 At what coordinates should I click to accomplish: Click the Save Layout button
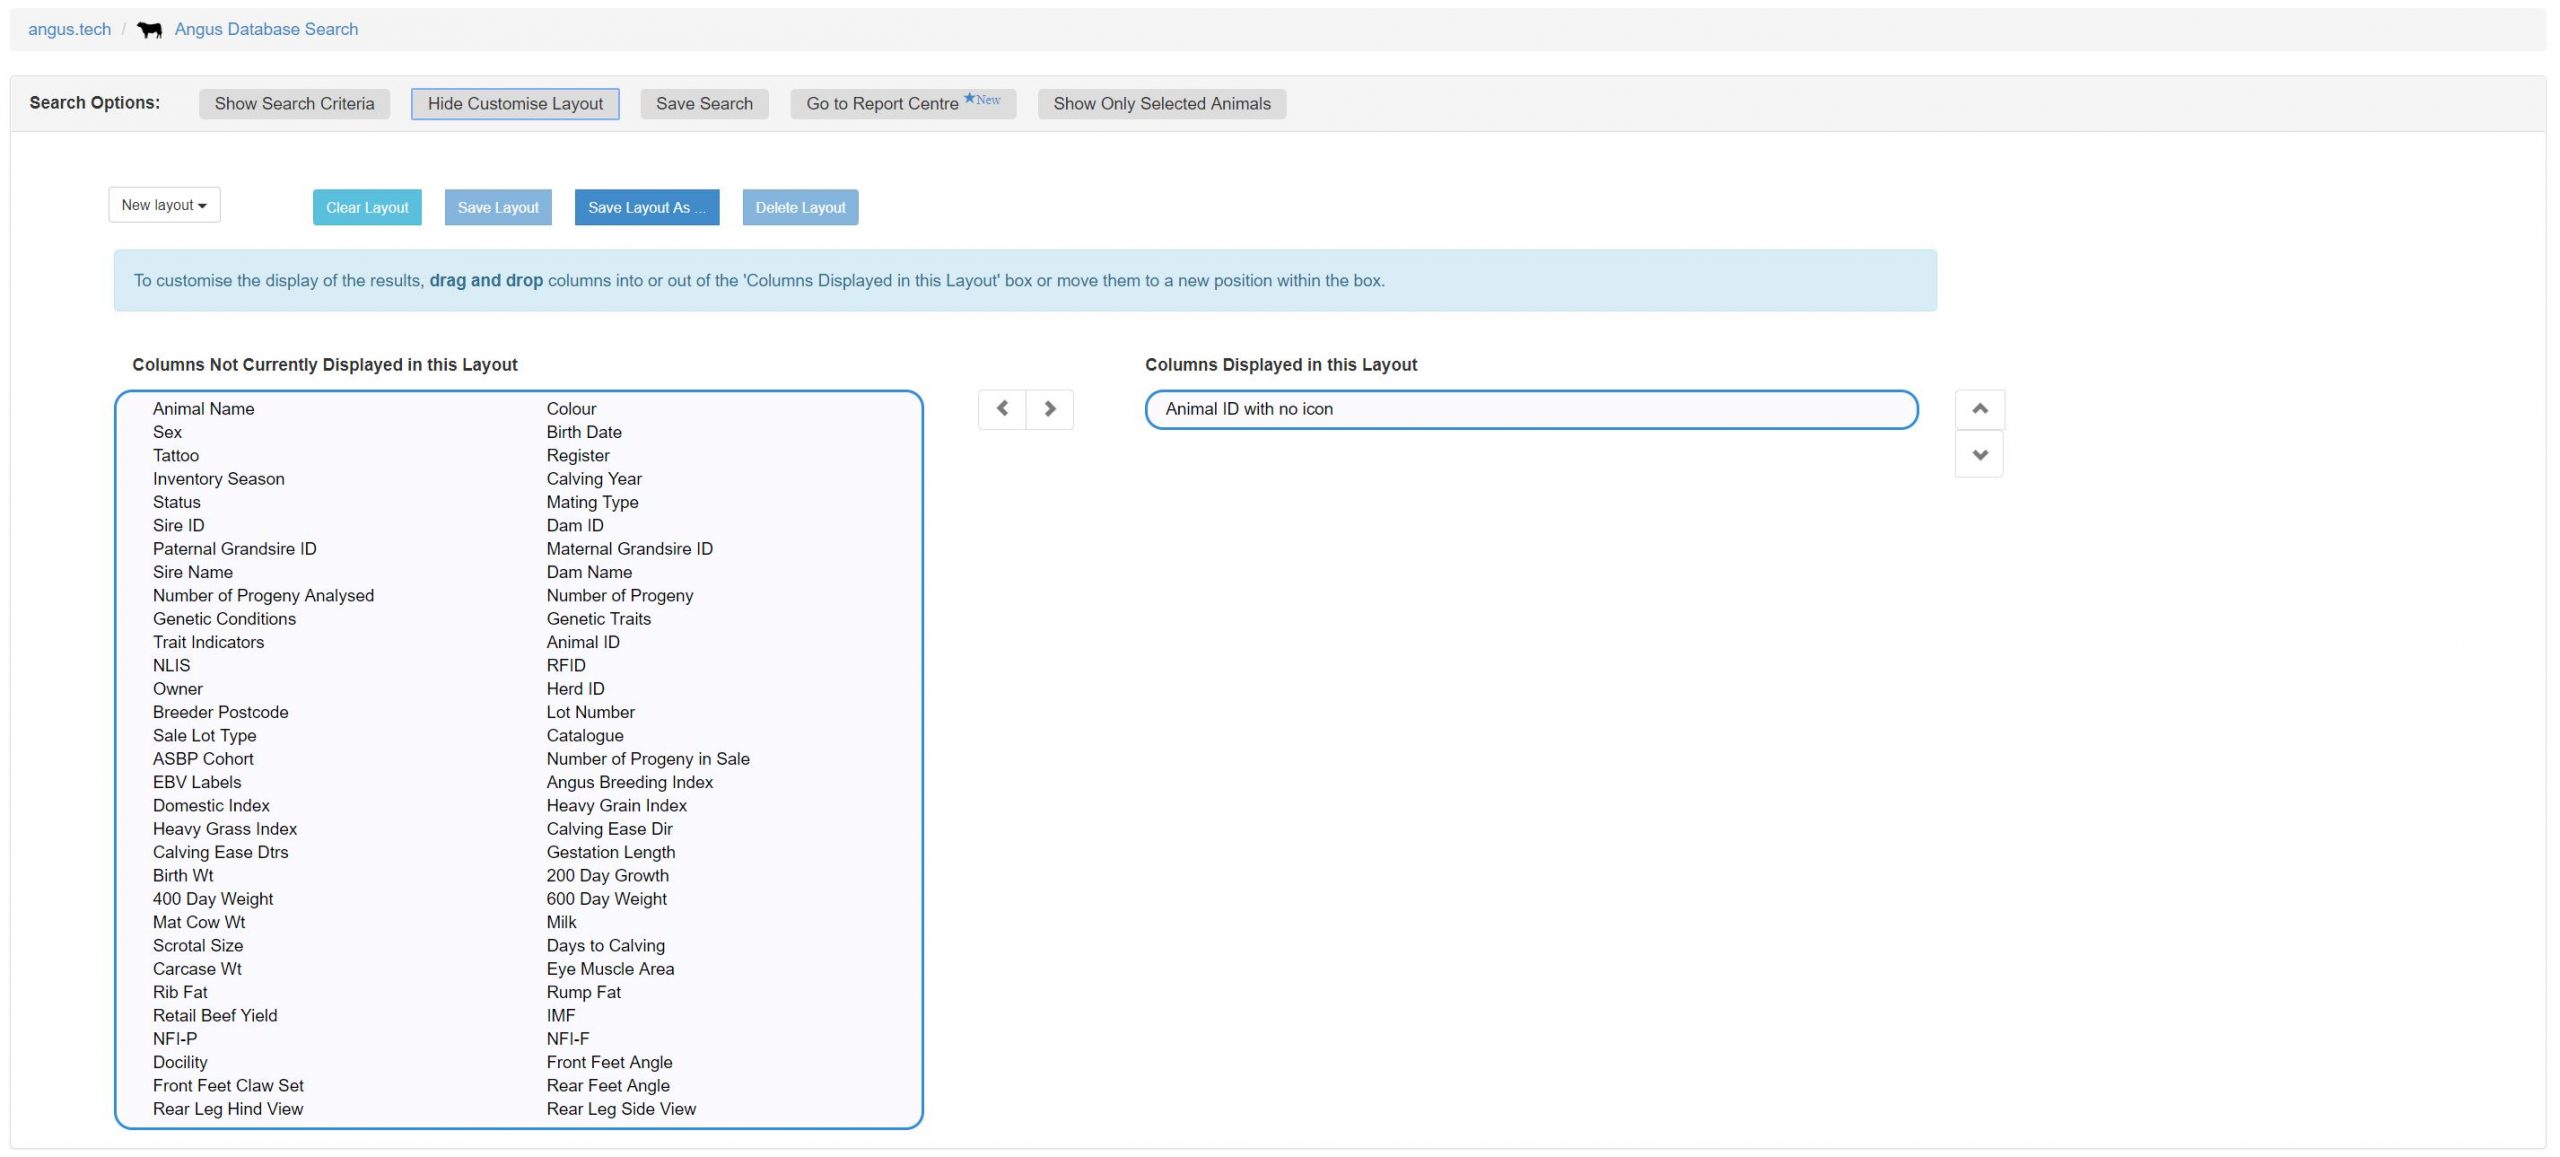tap(497, 208)
